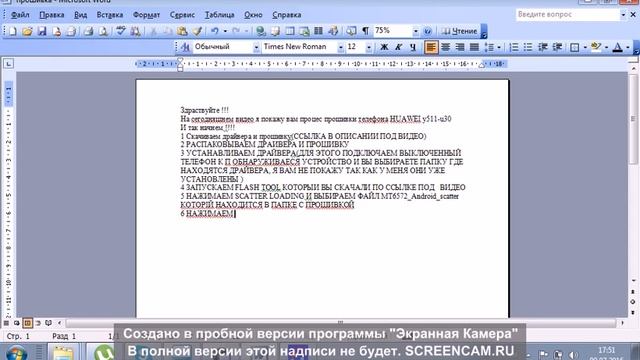The width and height of the screenshot is (640, 360).
Task: Center the paragraph text
Action: tap(445, 47)
